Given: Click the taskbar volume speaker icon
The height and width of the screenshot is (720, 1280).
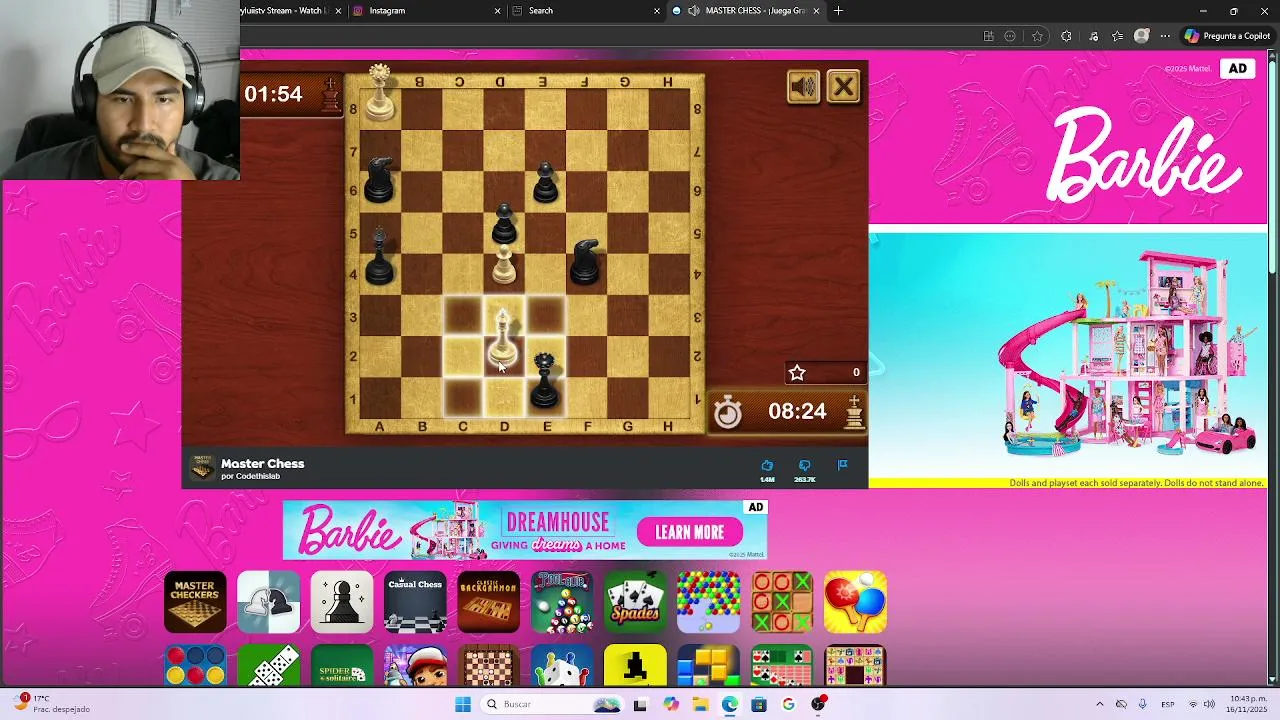Looking at the screenshot, I should (1208, 704).
